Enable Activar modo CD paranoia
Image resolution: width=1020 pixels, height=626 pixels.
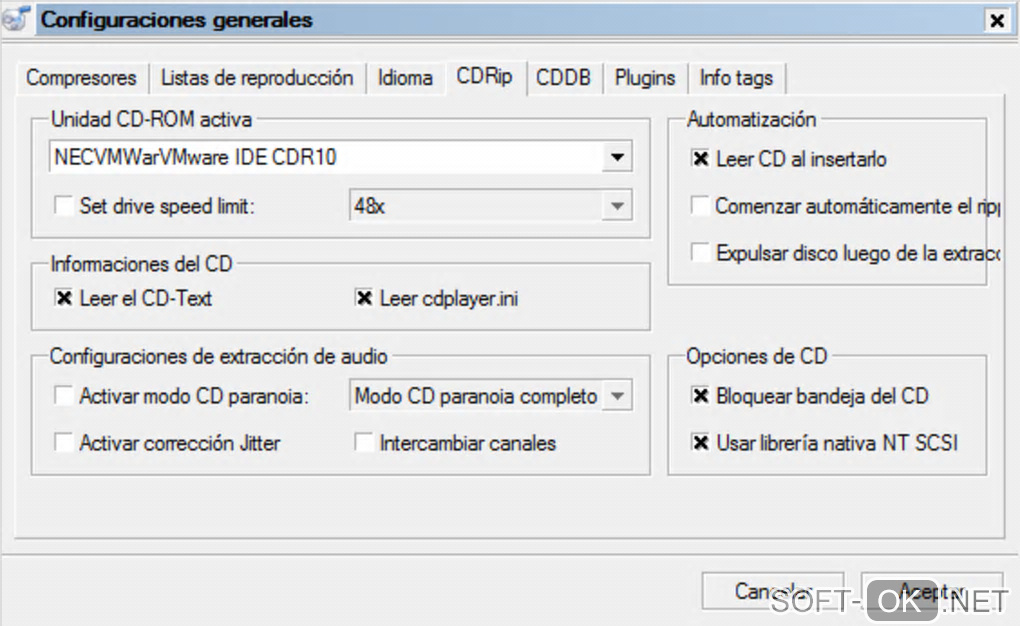click(x=64, y=396)
